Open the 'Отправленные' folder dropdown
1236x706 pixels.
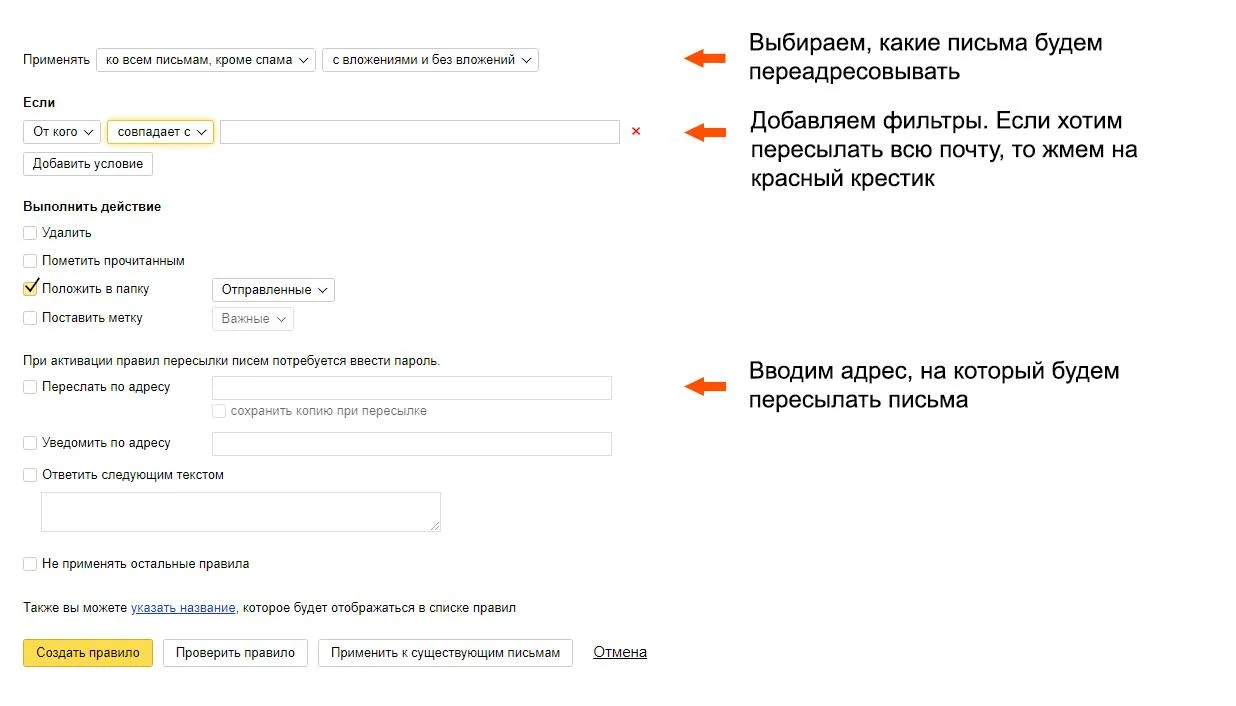(x=273, y=290)
